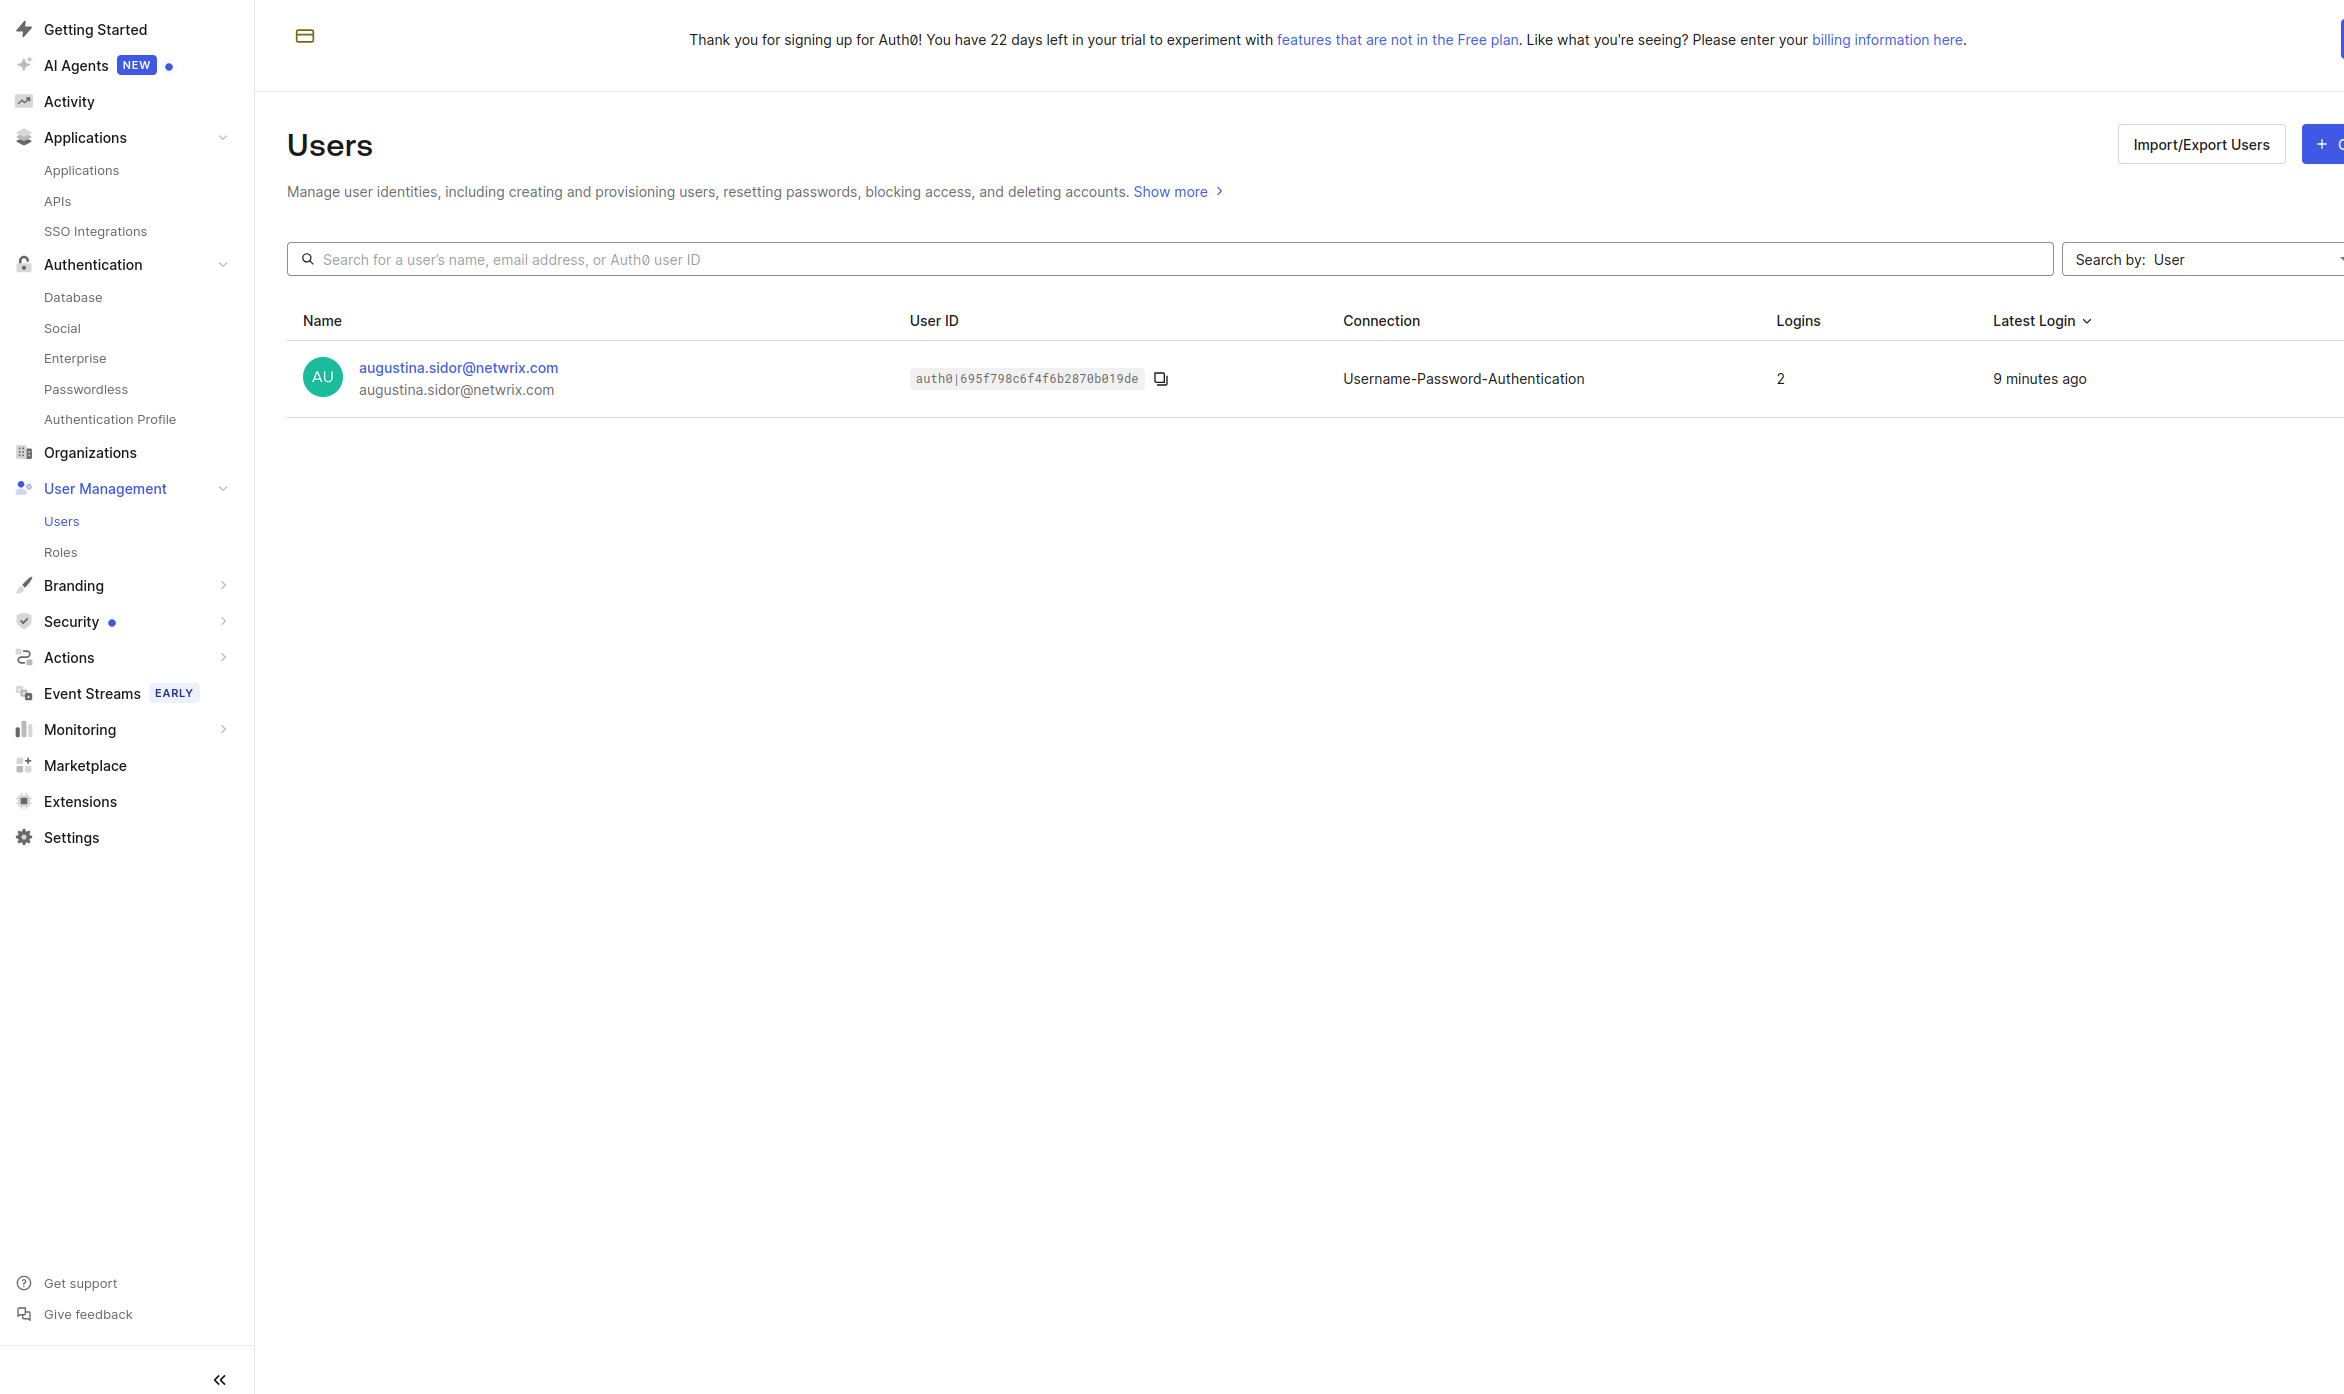This screenshot has height=1394, width=2344.
Task: Open the augustina.sidor@netwrix.com user link
Action: tap(458, 368)
